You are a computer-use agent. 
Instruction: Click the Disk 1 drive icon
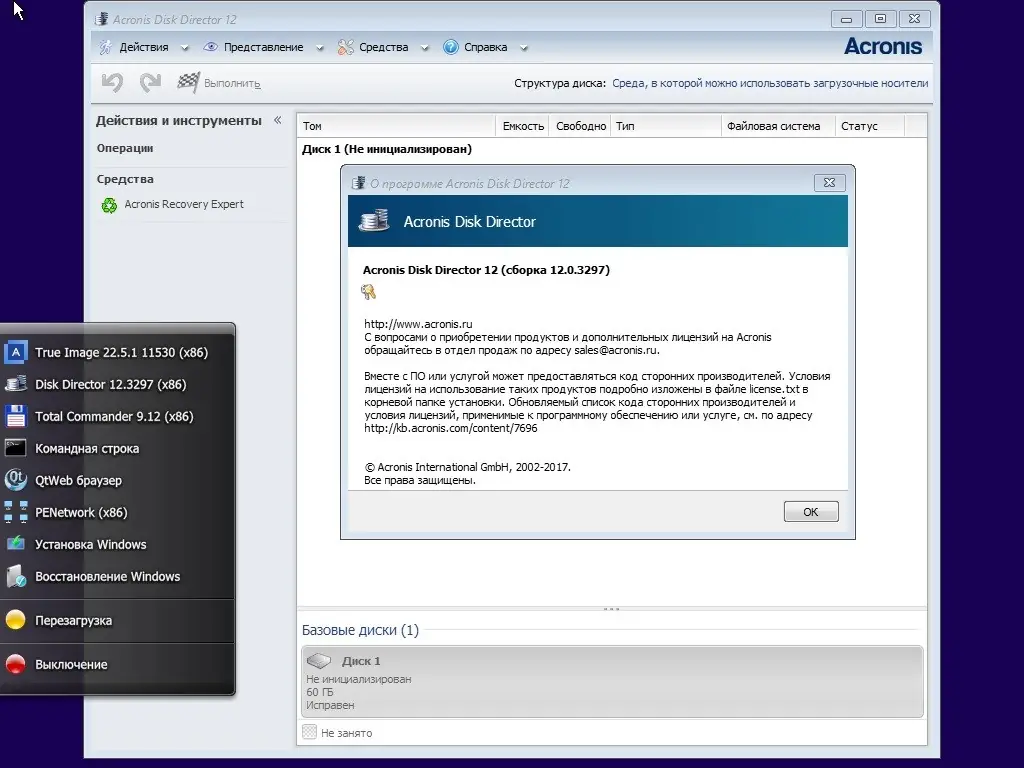coord(319,661)
